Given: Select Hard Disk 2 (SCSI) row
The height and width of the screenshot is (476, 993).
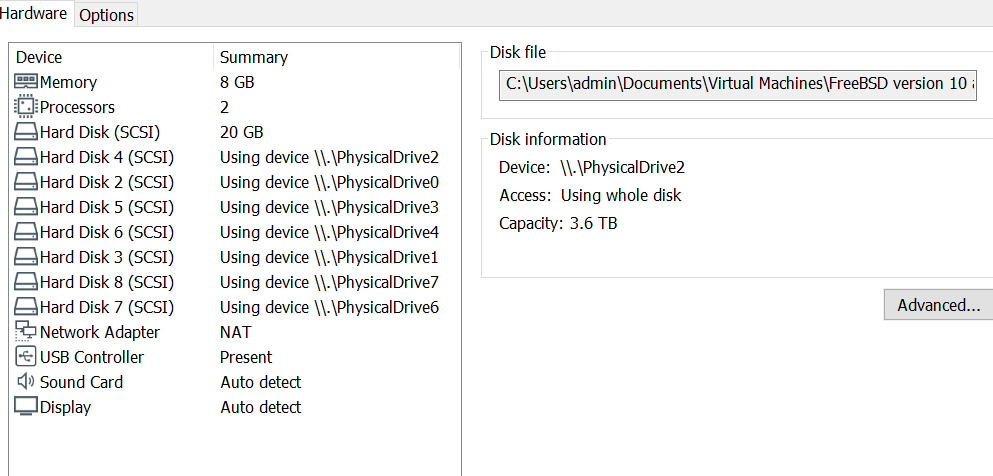Looking at the screenshot, I should coord(106,182).
